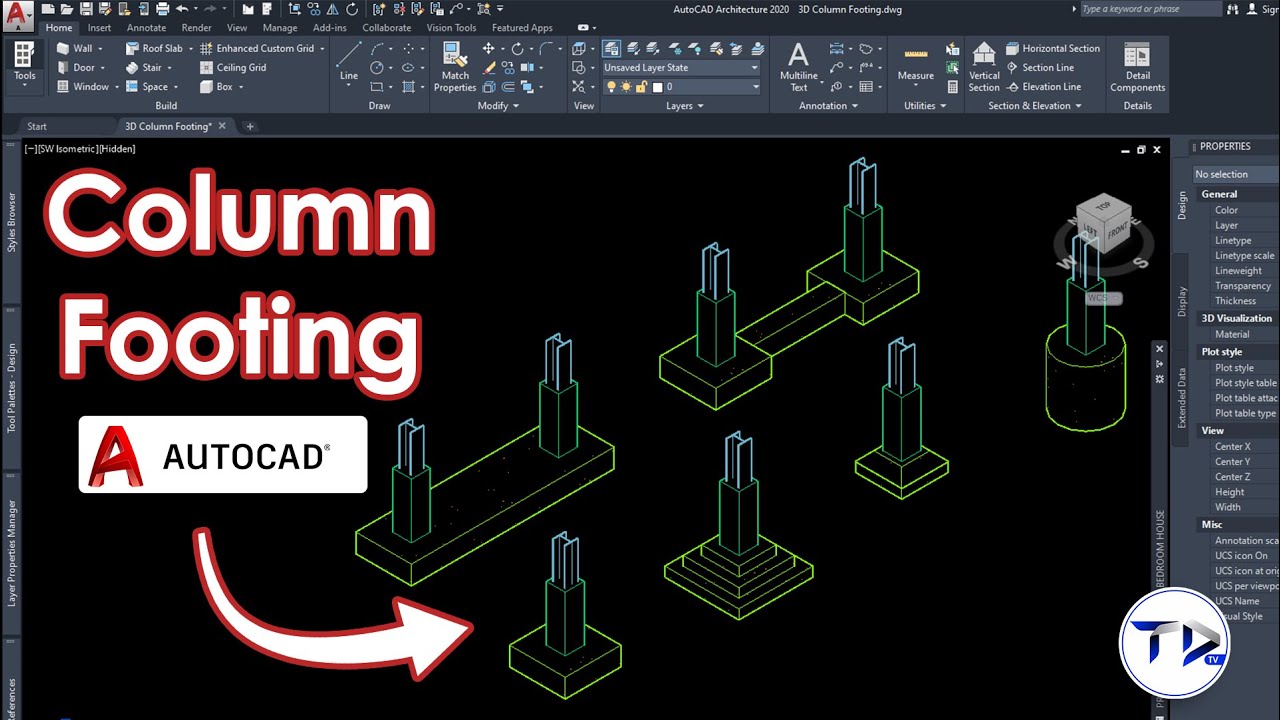Click the Hidden visual style viewport label
Screen dimensions: 1280x720
click(118, 149)
